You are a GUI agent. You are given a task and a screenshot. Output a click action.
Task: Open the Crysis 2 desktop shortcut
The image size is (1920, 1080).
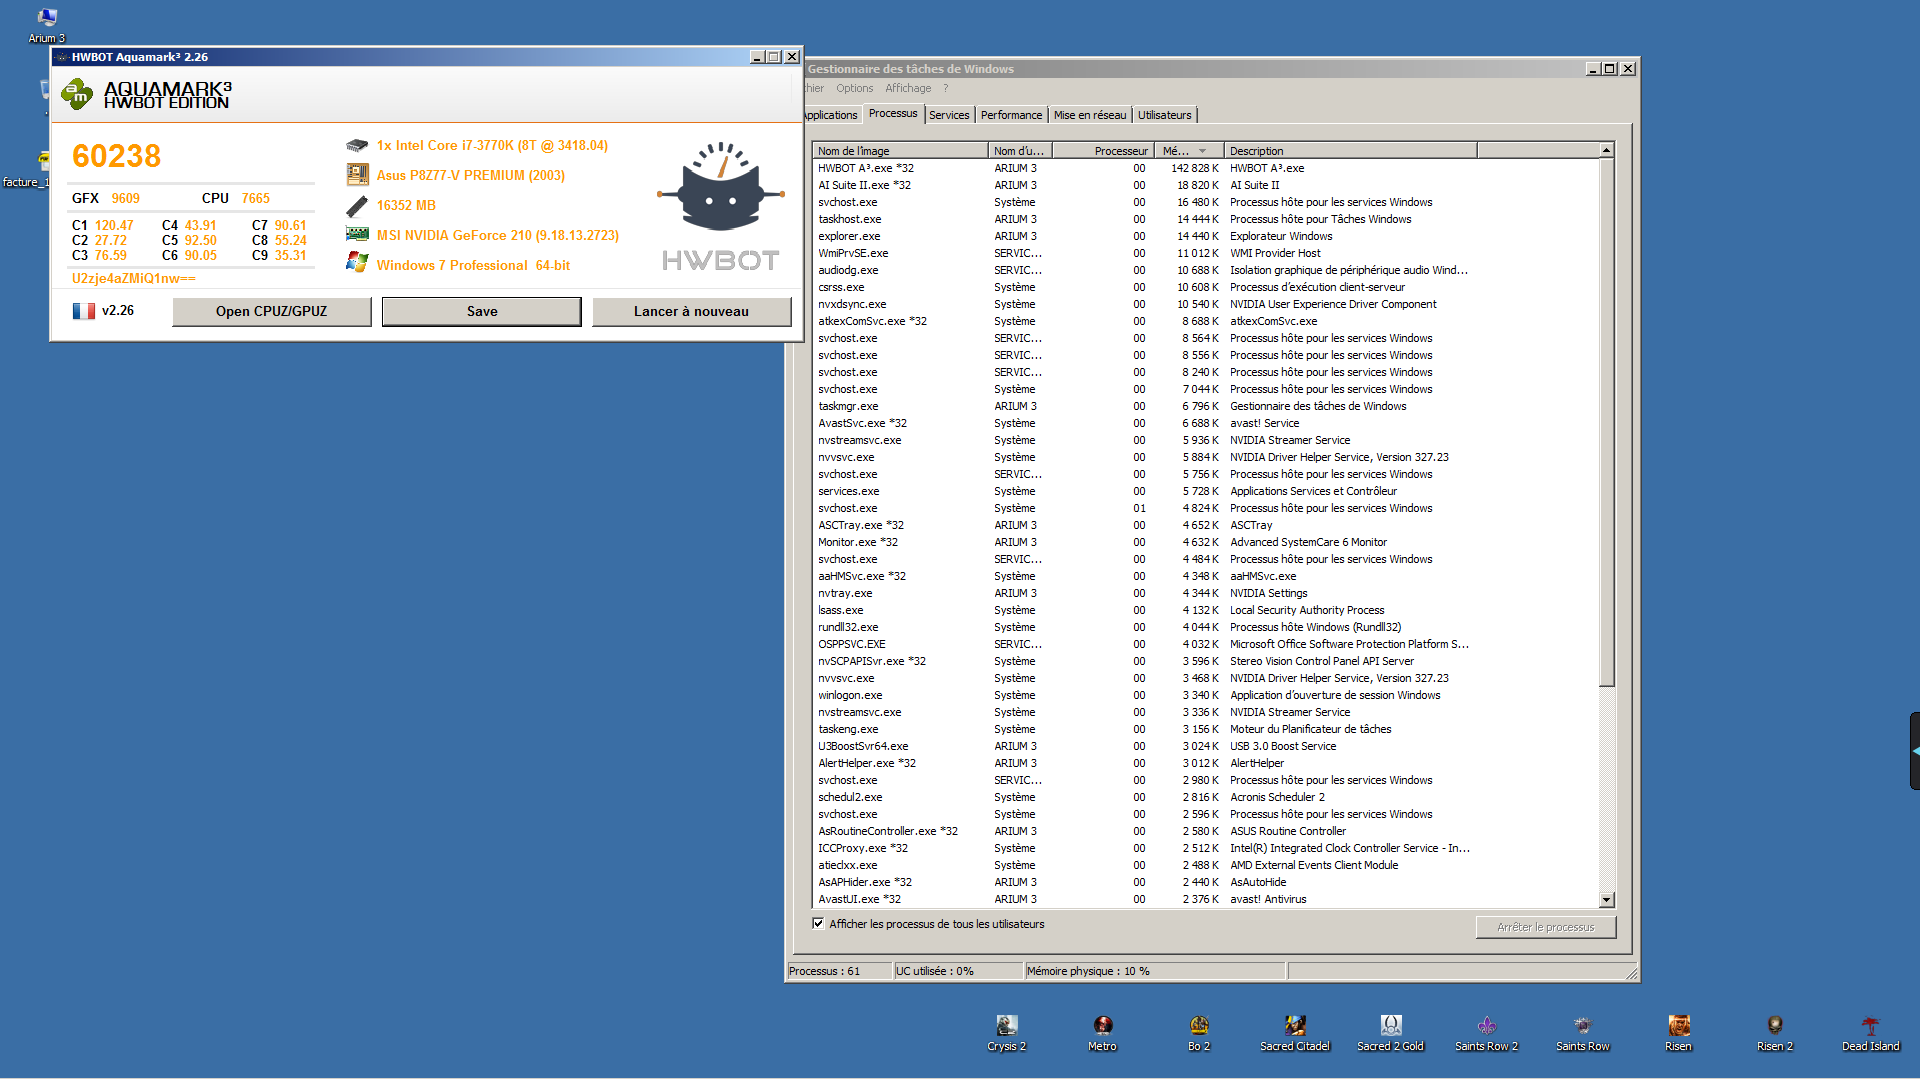pos(1007,1033)
